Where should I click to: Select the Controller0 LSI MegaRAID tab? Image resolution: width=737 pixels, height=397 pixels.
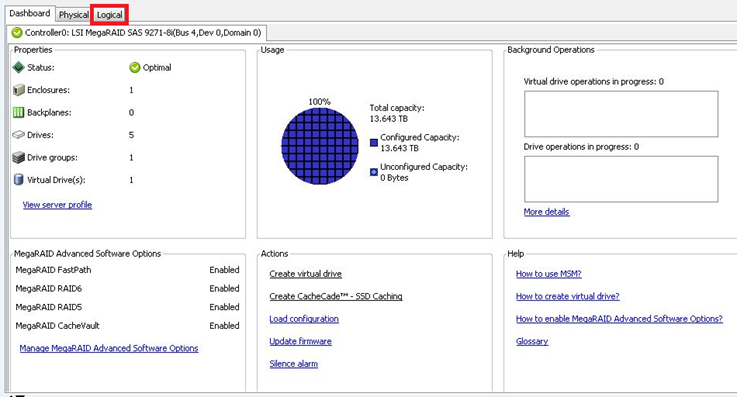[137, 33]
